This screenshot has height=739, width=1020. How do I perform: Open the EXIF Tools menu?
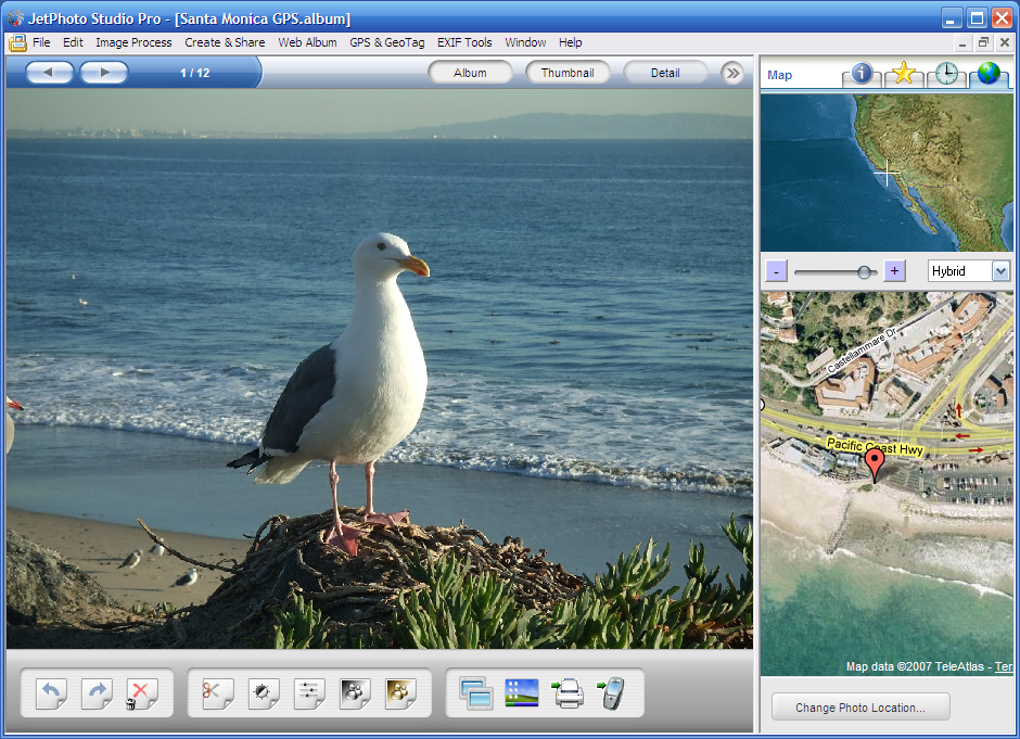click(x=464, y=42)
